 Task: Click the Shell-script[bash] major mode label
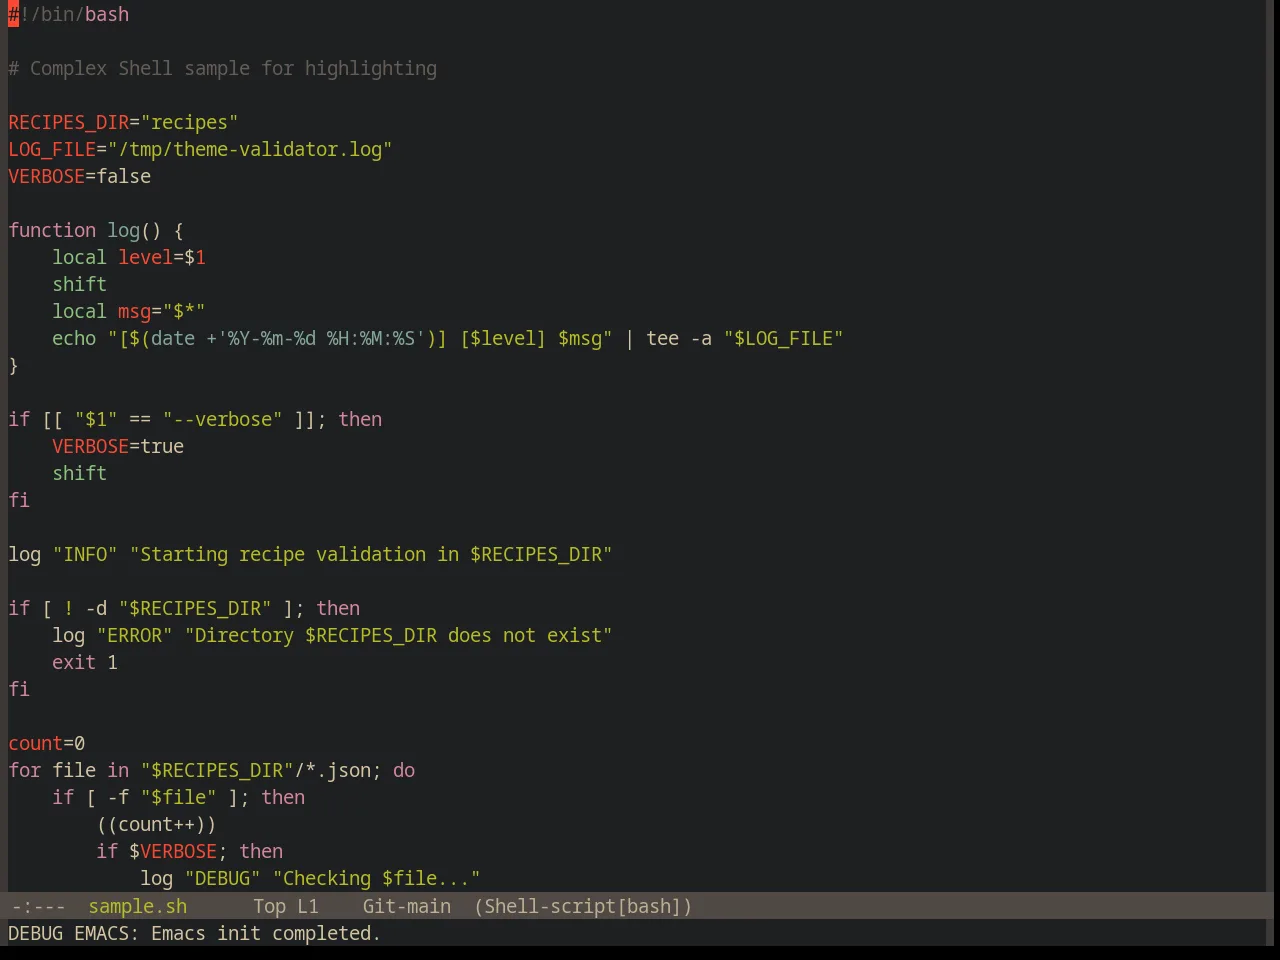(x=583, y=906)
